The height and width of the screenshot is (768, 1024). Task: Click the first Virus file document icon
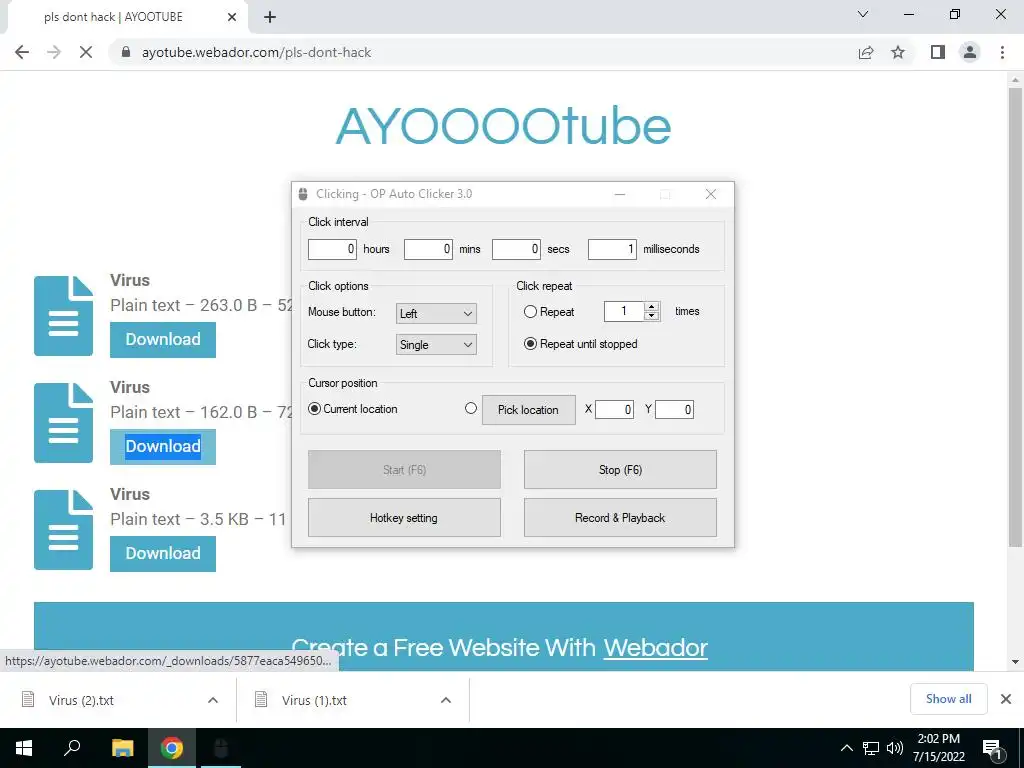point(63,316)
